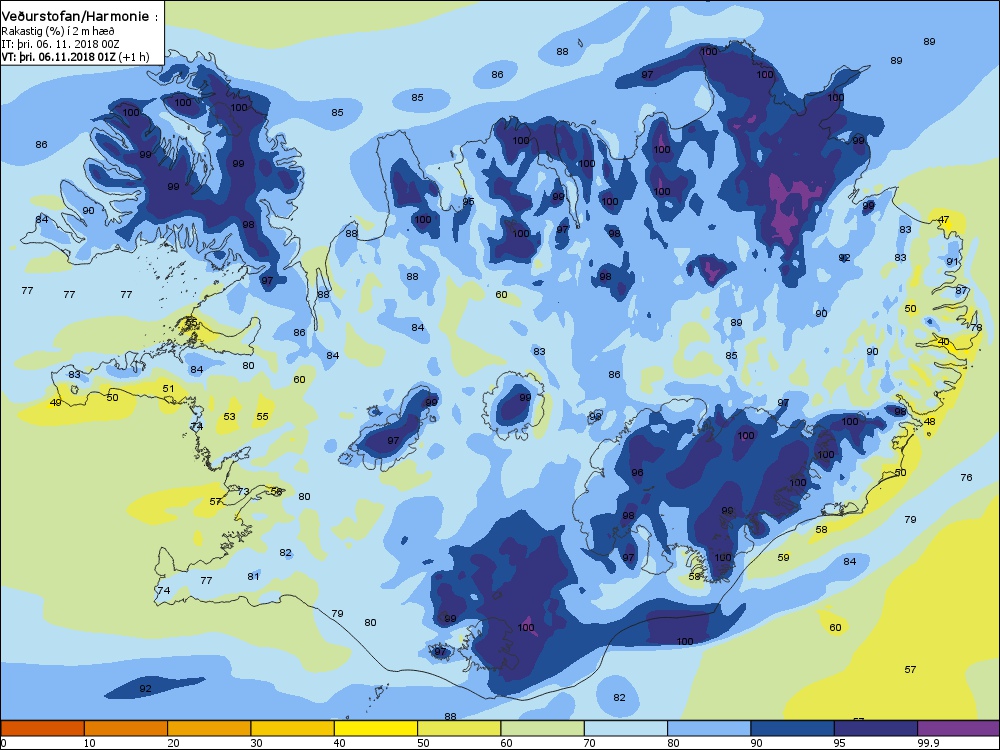Click the legend tick label 99.9
The height and width of the screenshot is (750, 1000).
926,743
